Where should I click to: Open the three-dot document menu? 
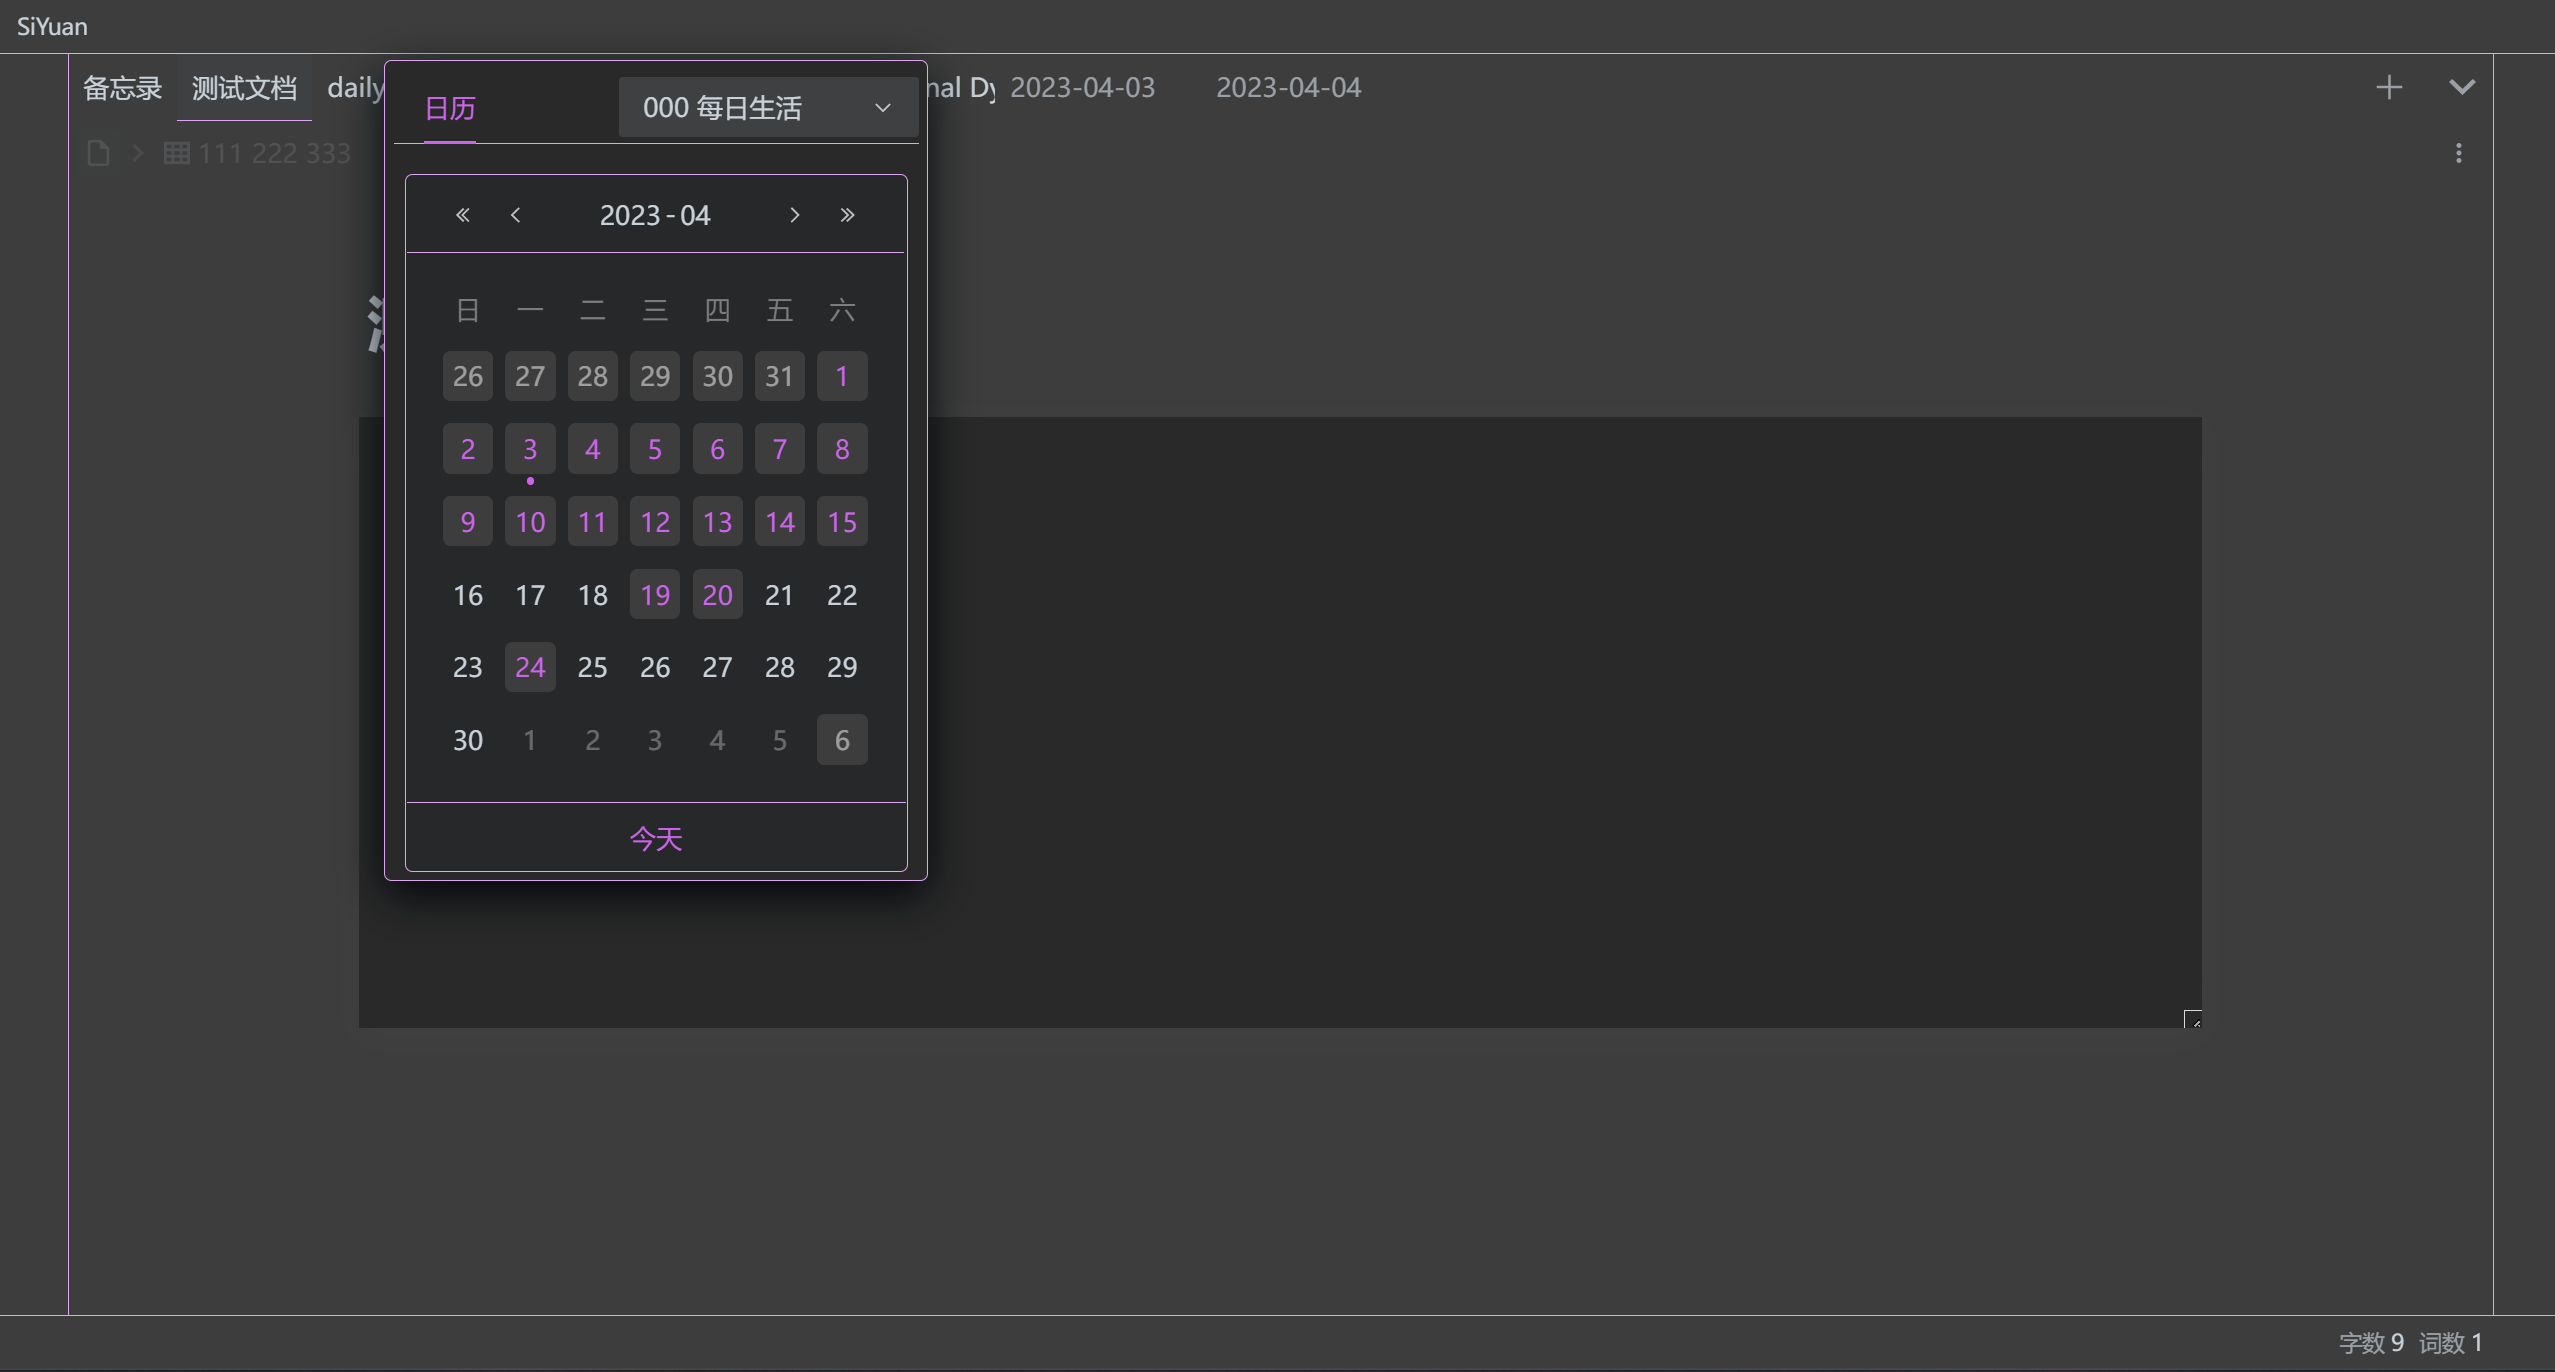point(2459,153)
